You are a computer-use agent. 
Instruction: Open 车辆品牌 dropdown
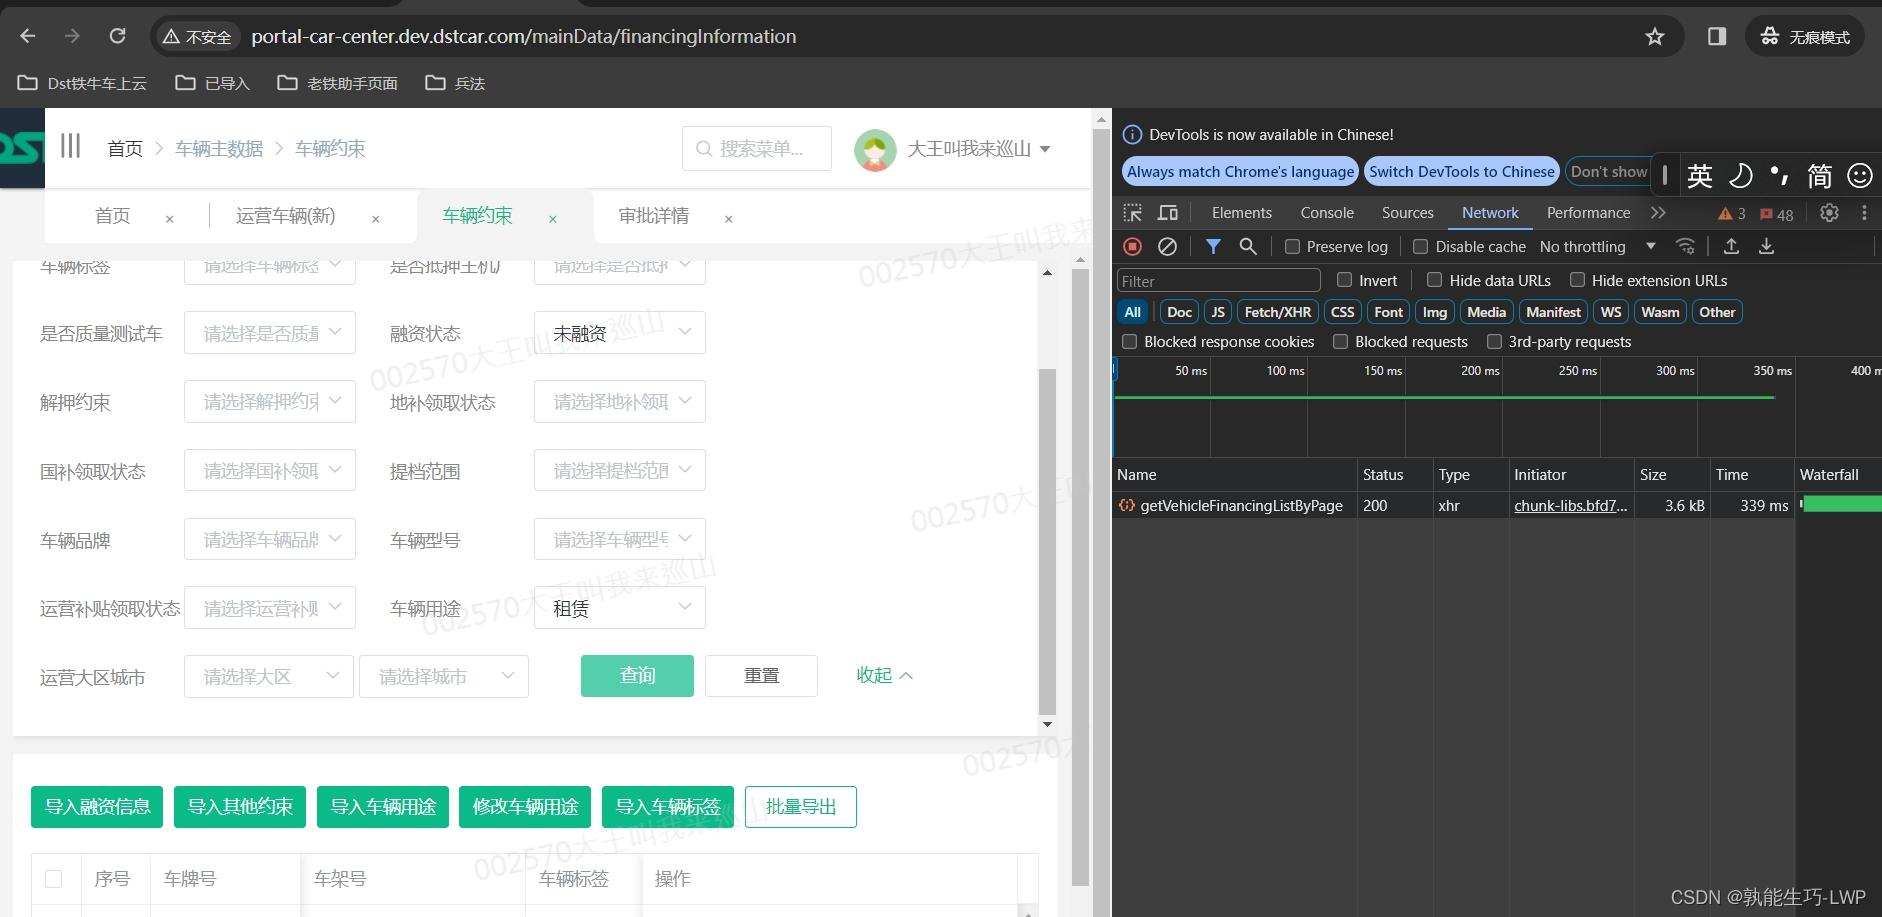click(270, 540)
